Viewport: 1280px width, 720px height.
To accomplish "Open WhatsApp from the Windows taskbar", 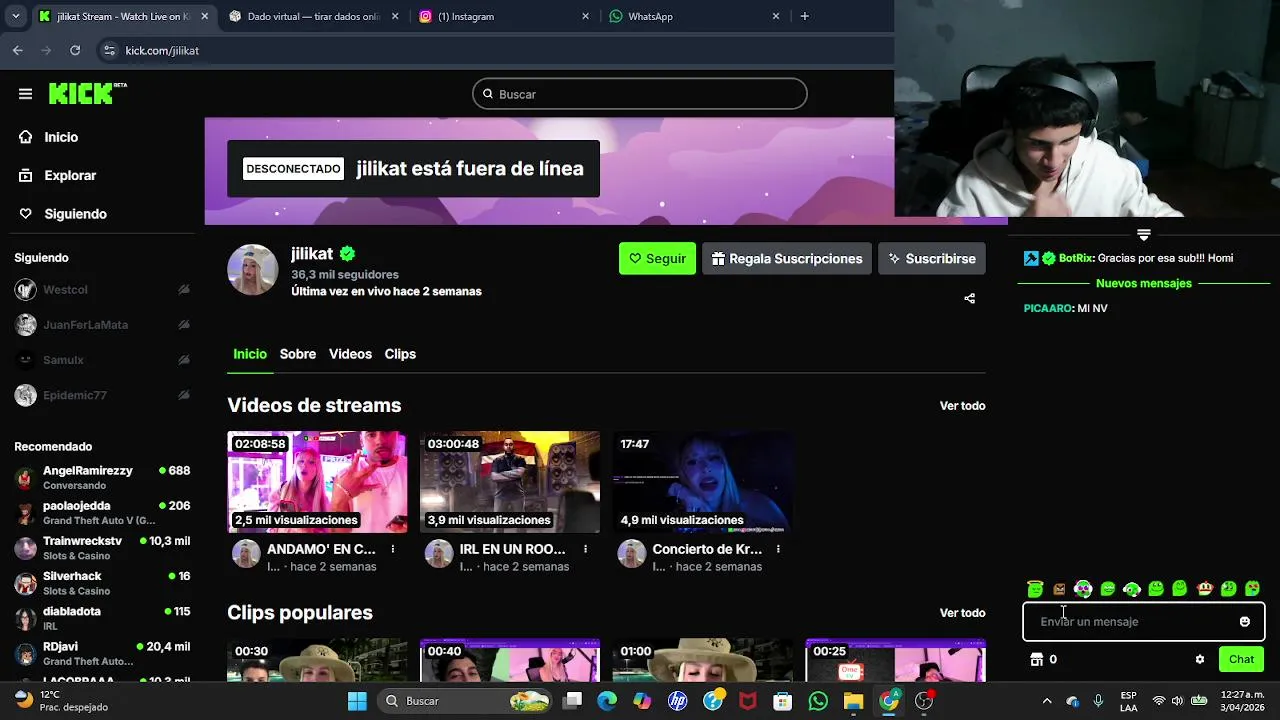I will tap(818, 701).
